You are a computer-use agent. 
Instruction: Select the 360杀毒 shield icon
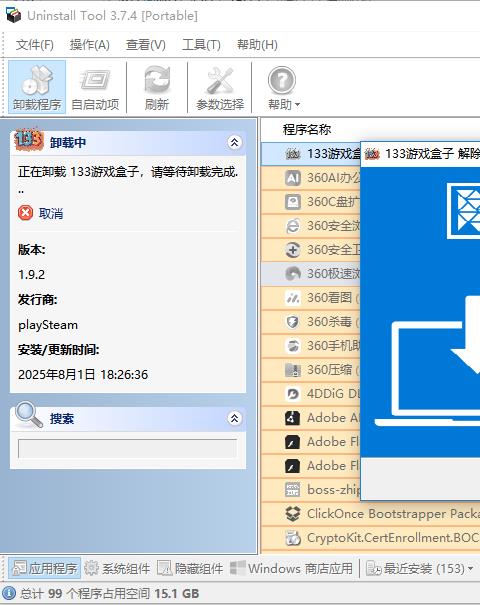[292, 322]
